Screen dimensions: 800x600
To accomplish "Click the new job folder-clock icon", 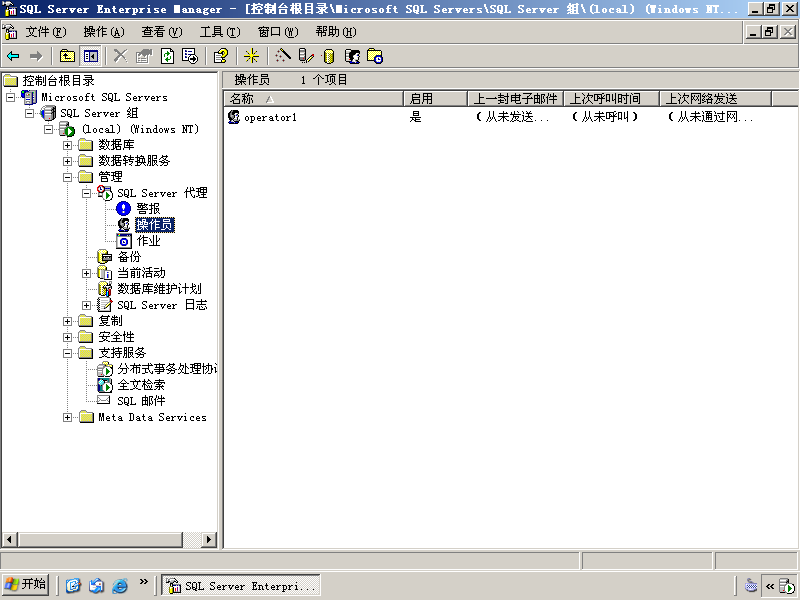I will click(375, 56).
